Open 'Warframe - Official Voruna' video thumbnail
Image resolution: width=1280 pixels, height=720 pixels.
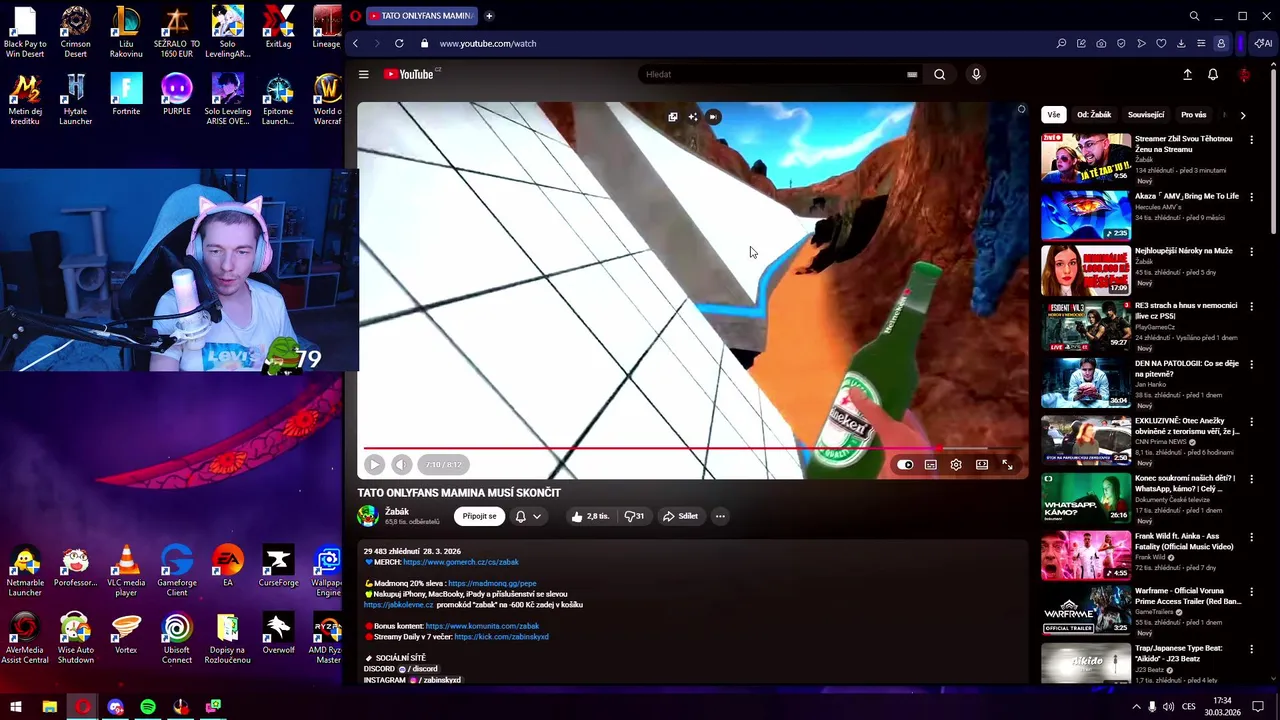point(1086,610)
